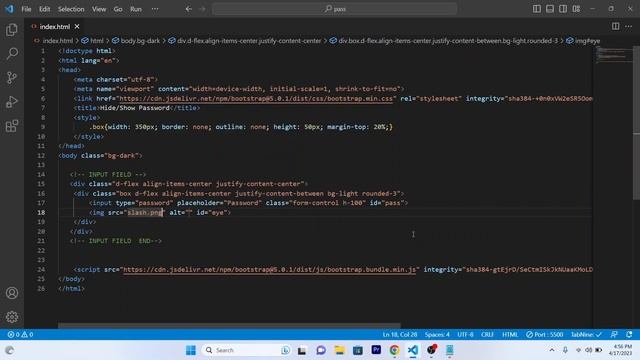Image resolution: width=640 pixels, height=360 pixels.
Task: Click the INPUT FIELD END comment line
Action: [116, 241]
